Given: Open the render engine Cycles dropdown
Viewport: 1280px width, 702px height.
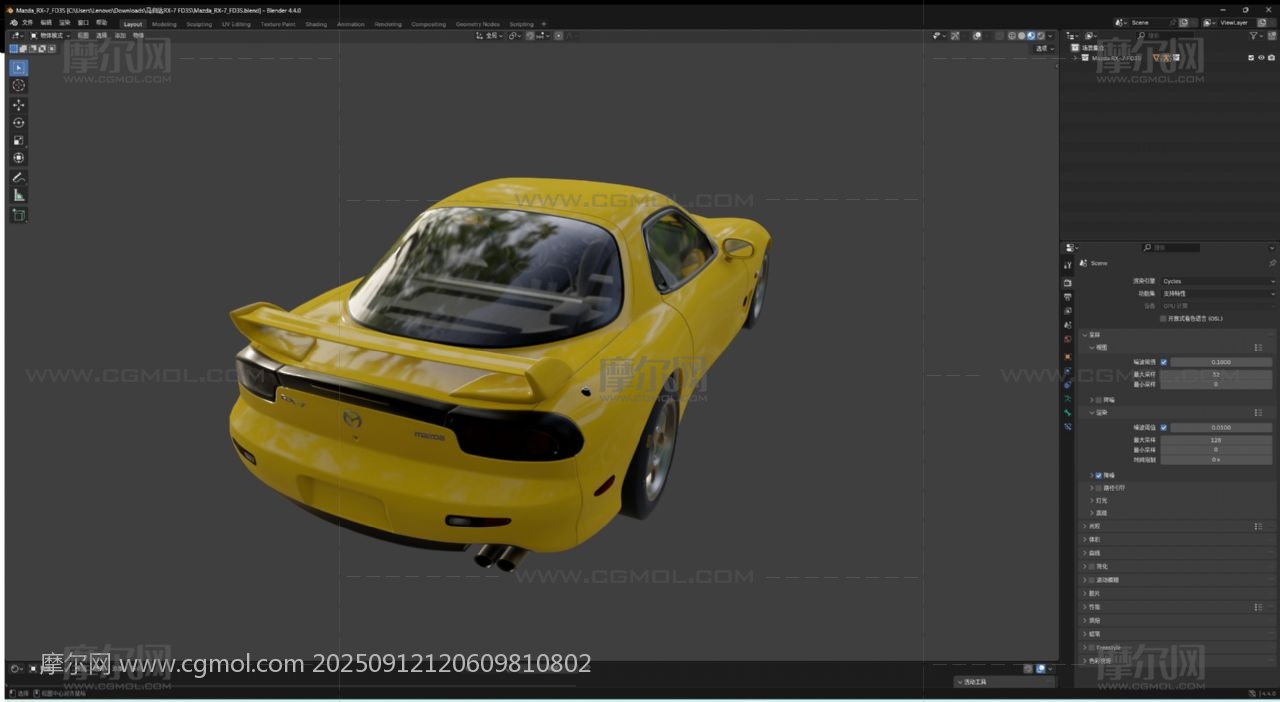Looking at the screenshot, I should (x=1218, y=282).
